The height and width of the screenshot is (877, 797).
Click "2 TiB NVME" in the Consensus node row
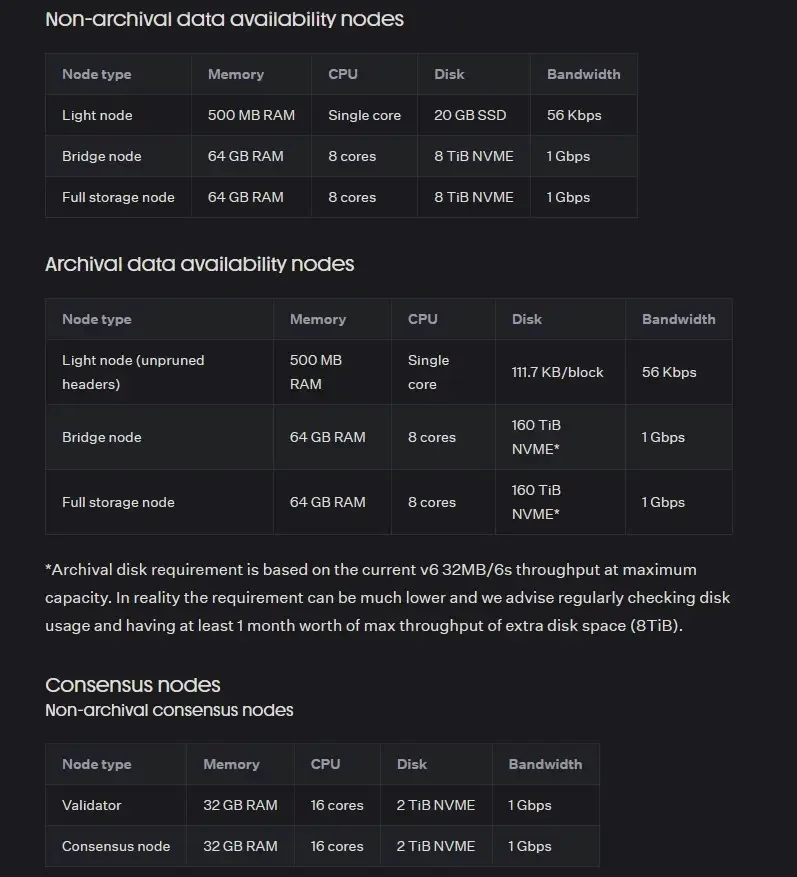[x=435, y=846]
